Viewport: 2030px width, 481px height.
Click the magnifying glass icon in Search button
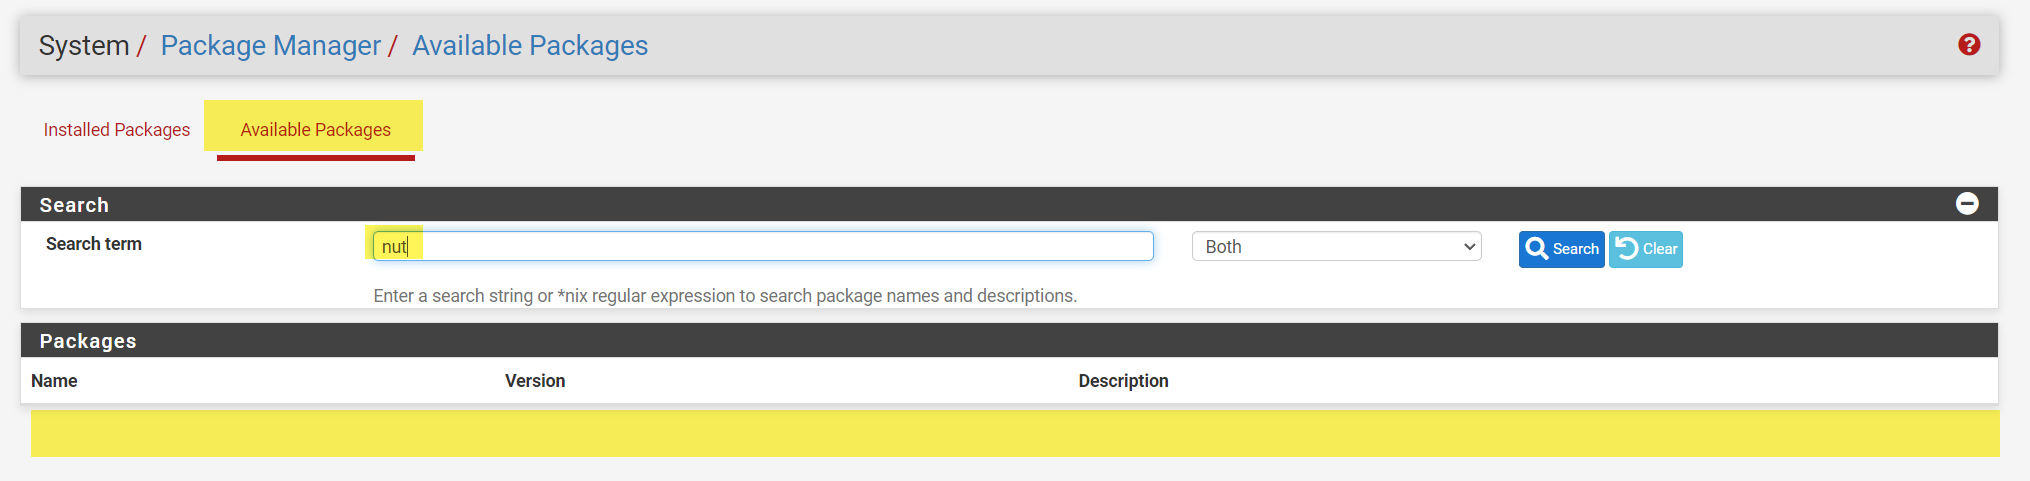[1537, 249]
